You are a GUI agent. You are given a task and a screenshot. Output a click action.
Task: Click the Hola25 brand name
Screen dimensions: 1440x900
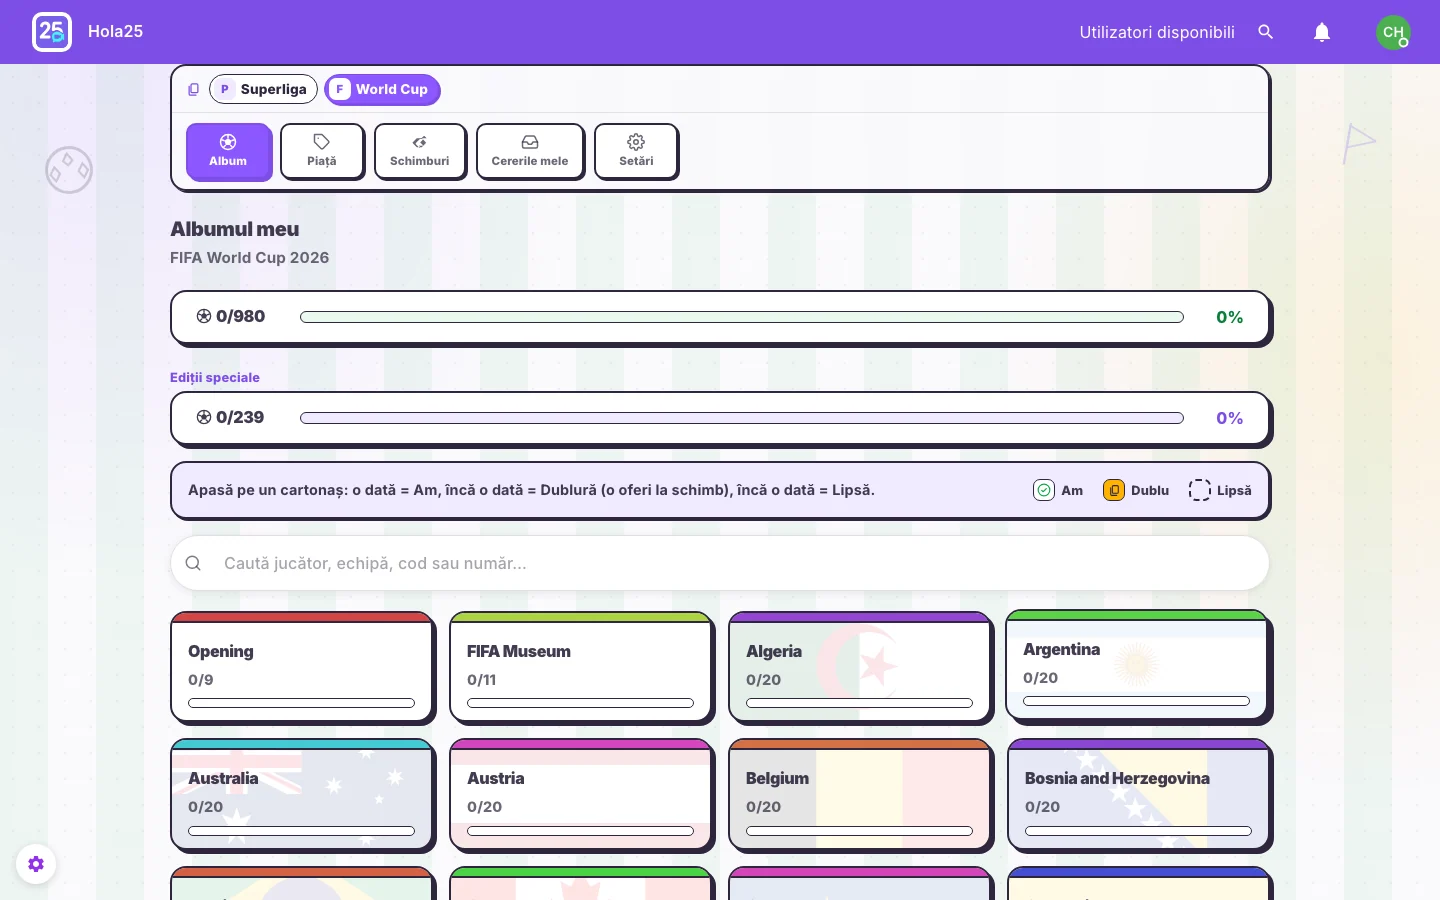(115, 31)
